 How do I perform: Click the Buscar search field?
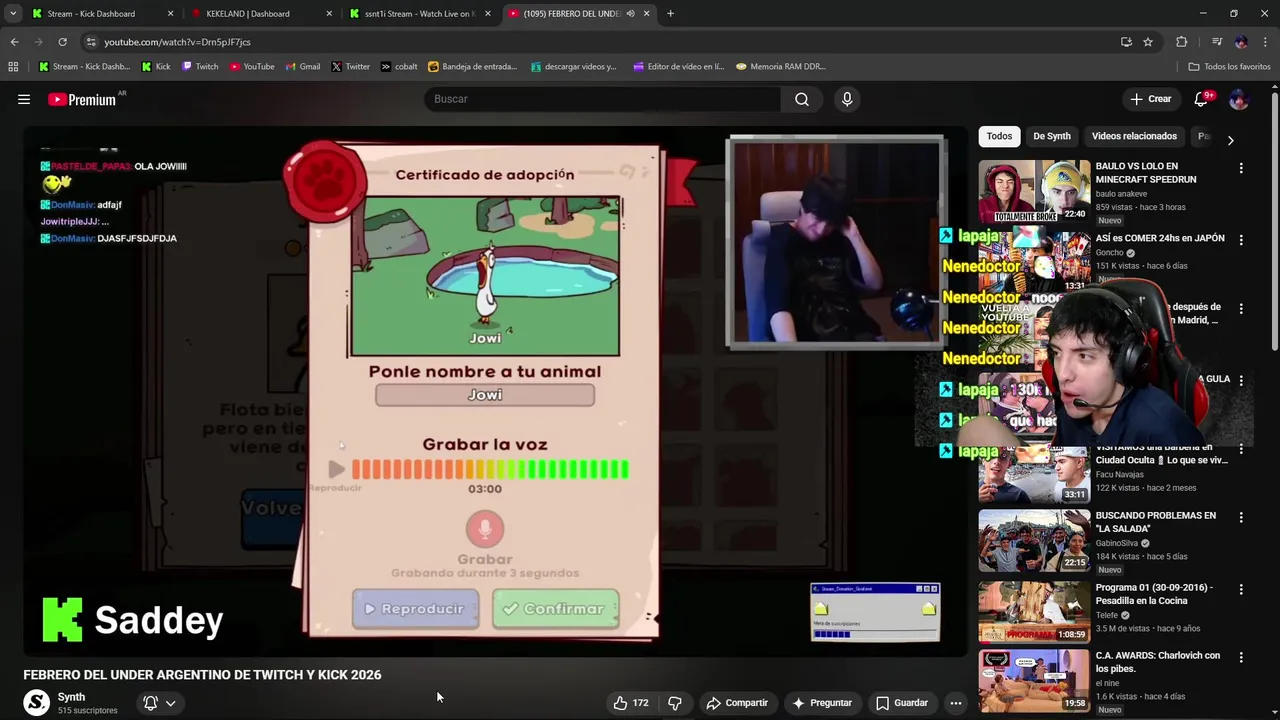[603, 99]
